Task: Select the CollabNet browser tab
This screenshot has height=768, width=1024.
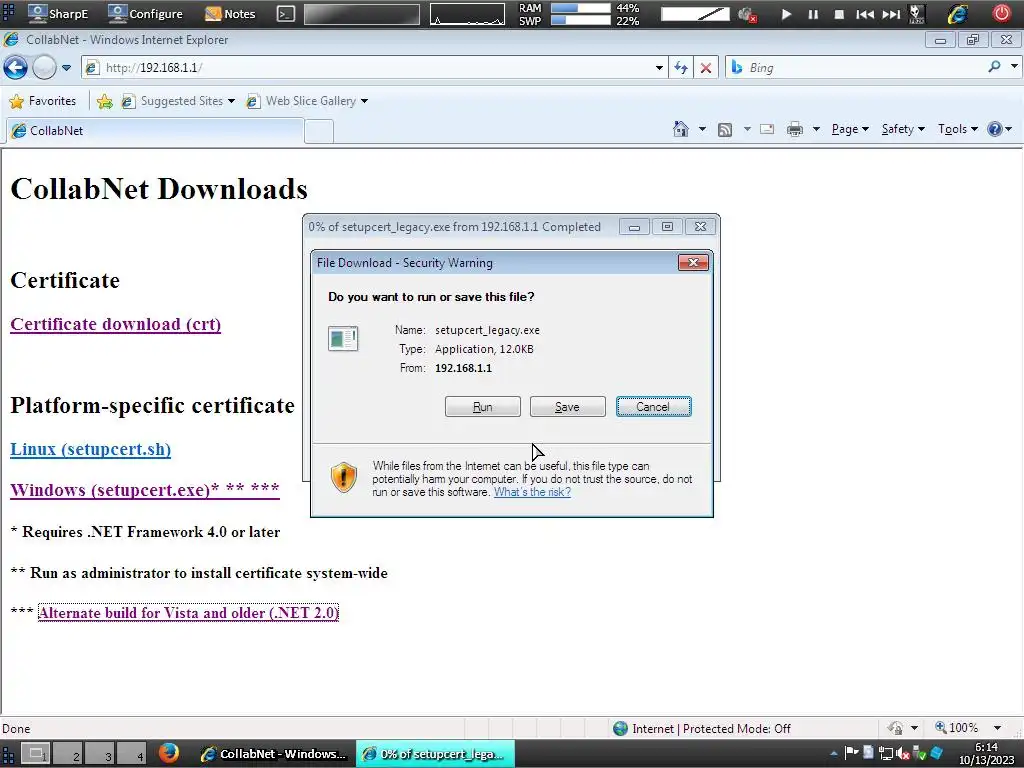Action: click(x=155, y=131)
